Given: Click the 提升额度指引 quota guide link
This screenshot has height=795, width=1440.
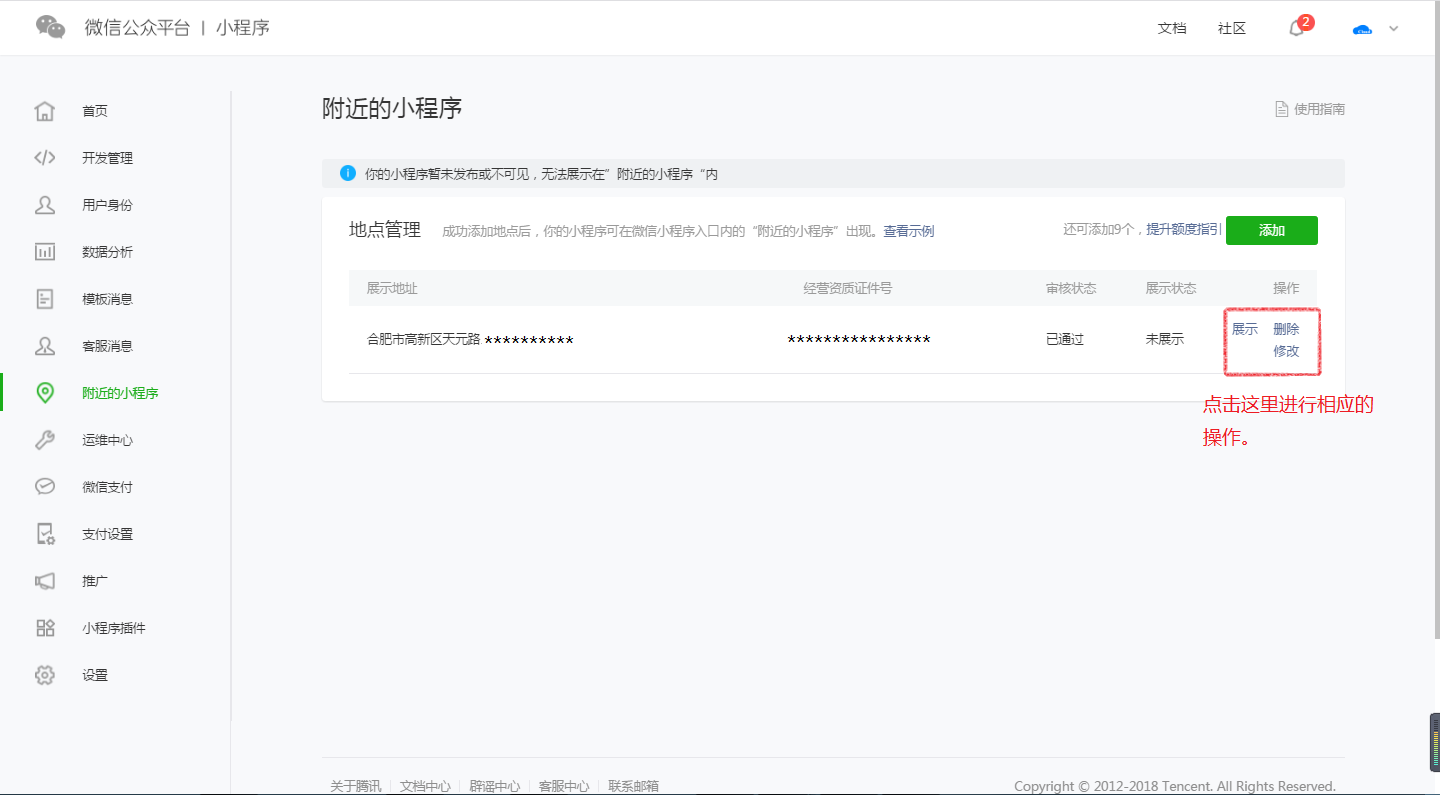Looking at the screenshot, I should (1183, 228).
